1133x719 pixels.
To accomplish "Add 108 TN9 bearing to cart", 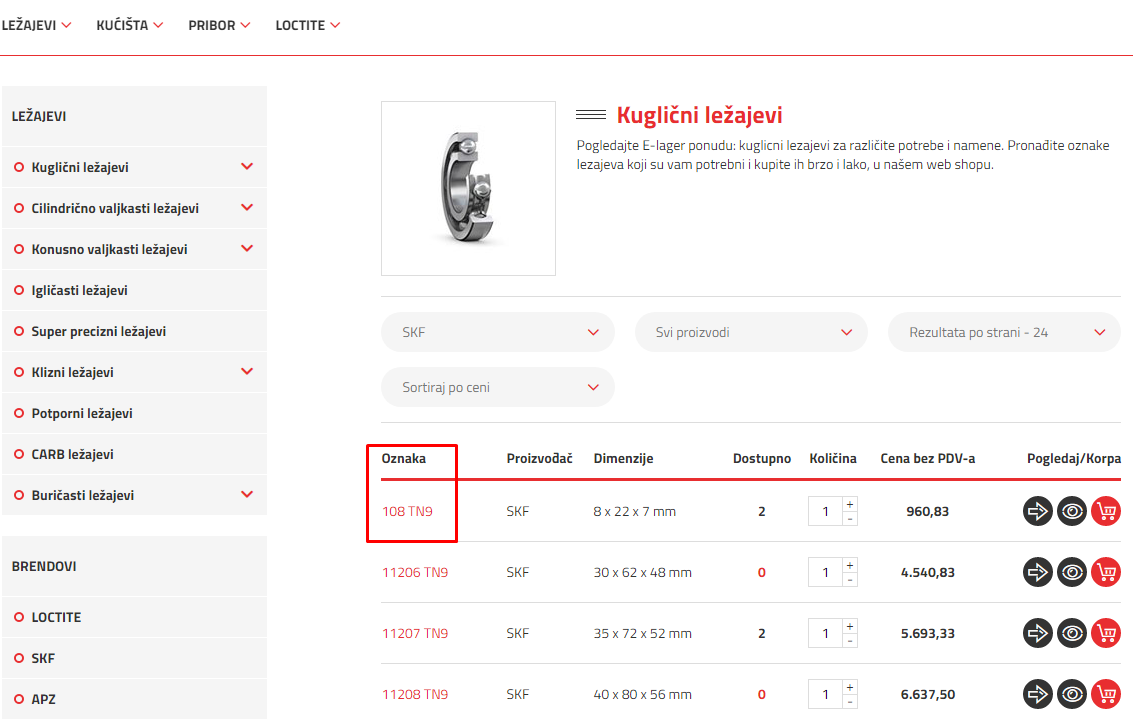I will click(1105, 511).
